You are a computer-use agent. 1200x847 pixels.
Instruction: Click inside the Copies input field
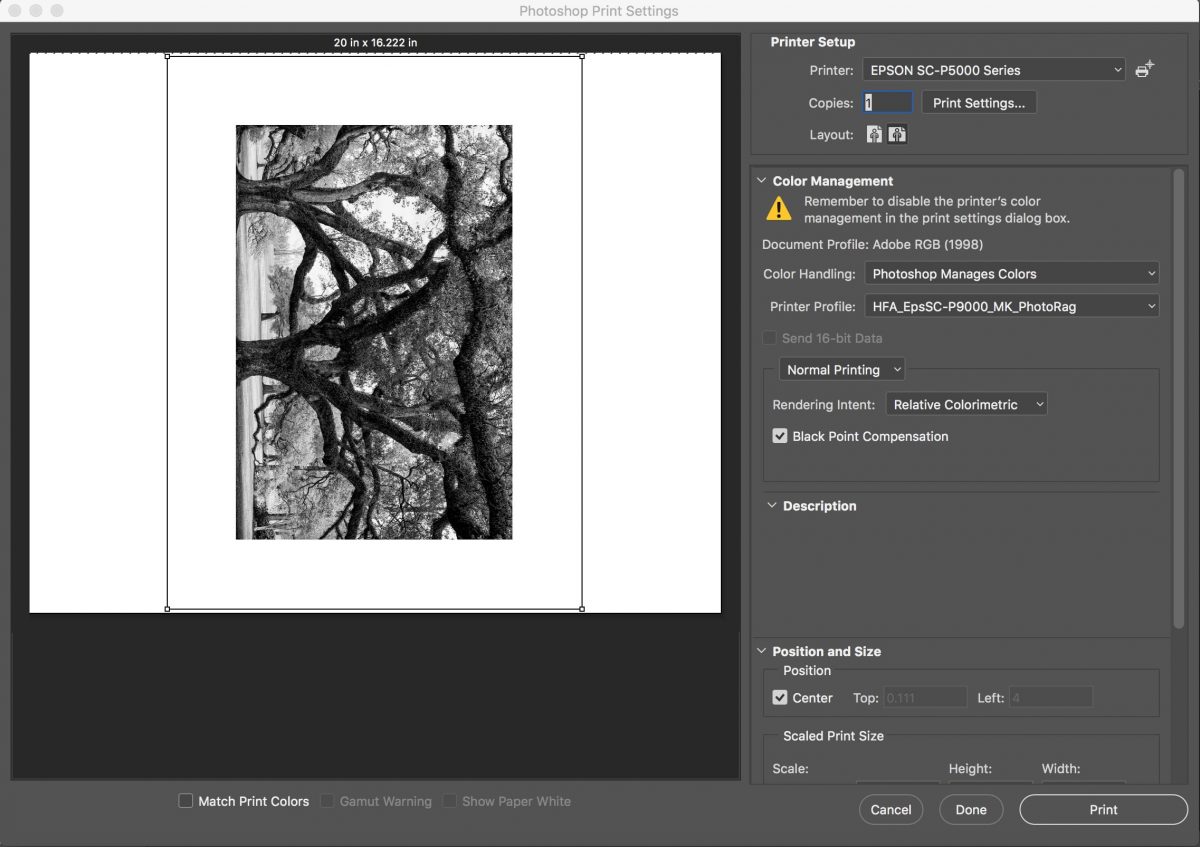(886, 102)
